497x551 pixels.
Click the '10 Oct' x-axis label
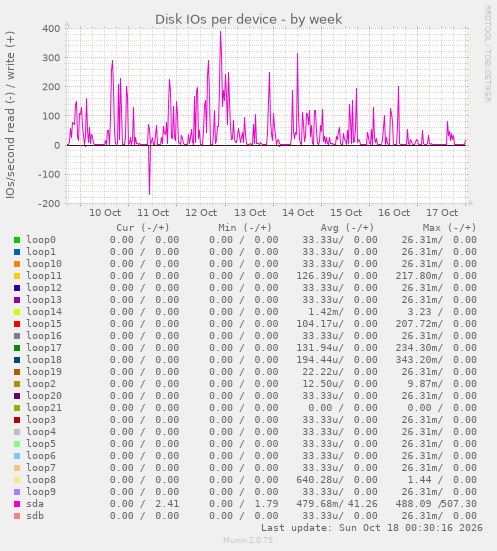105,213
